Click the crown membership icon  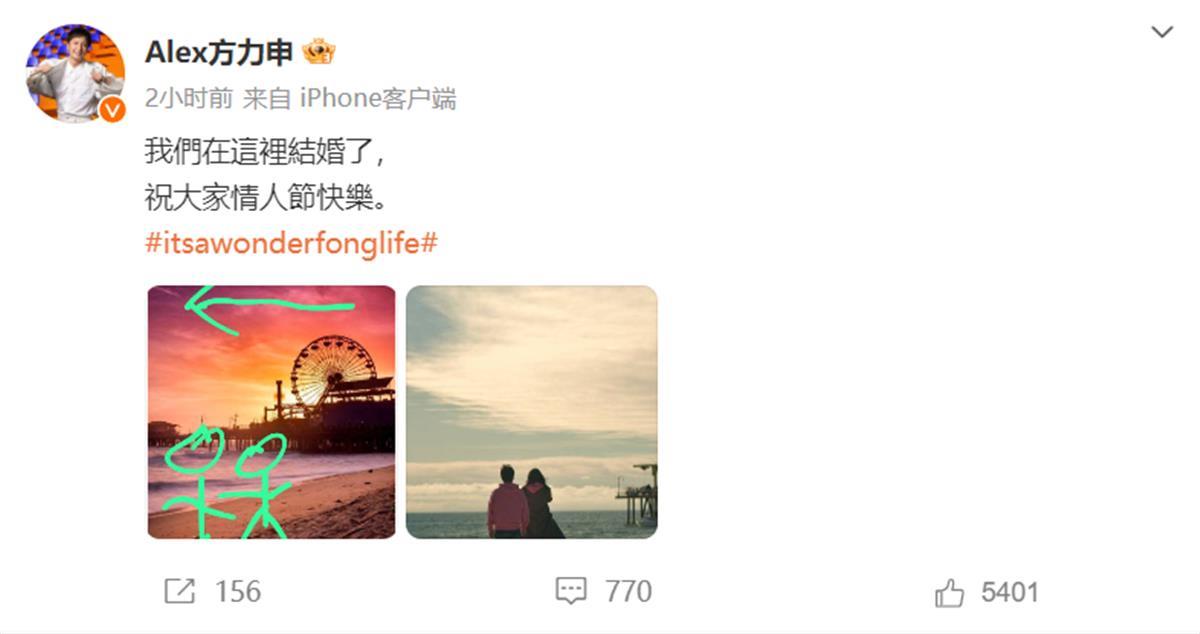318,51
